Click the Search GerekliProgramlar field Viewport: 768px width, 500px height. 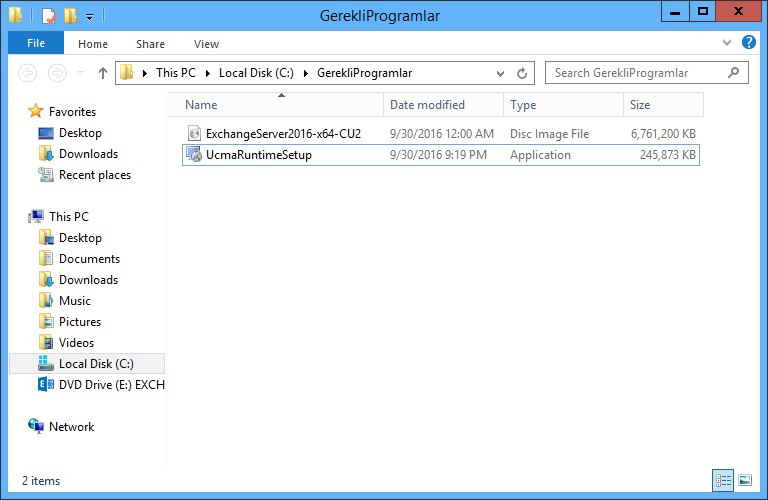point(647,73)
